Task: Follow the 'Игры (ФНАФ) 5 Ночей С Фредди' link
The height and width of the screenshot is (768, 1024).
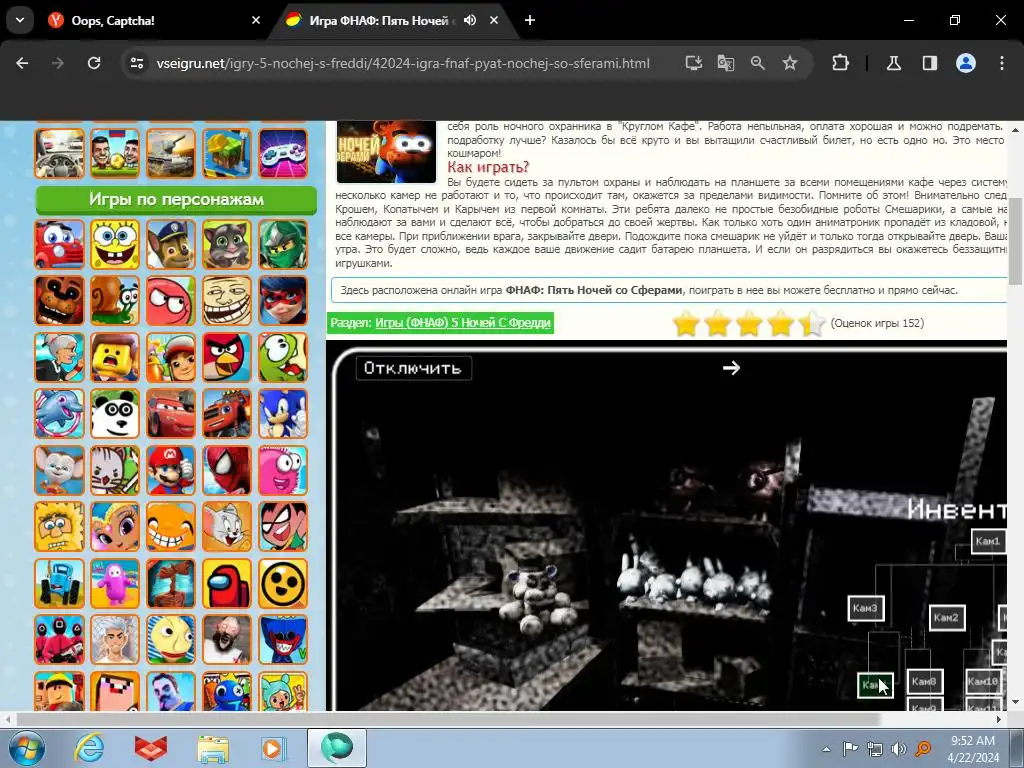Action: (x=463, y=323)
